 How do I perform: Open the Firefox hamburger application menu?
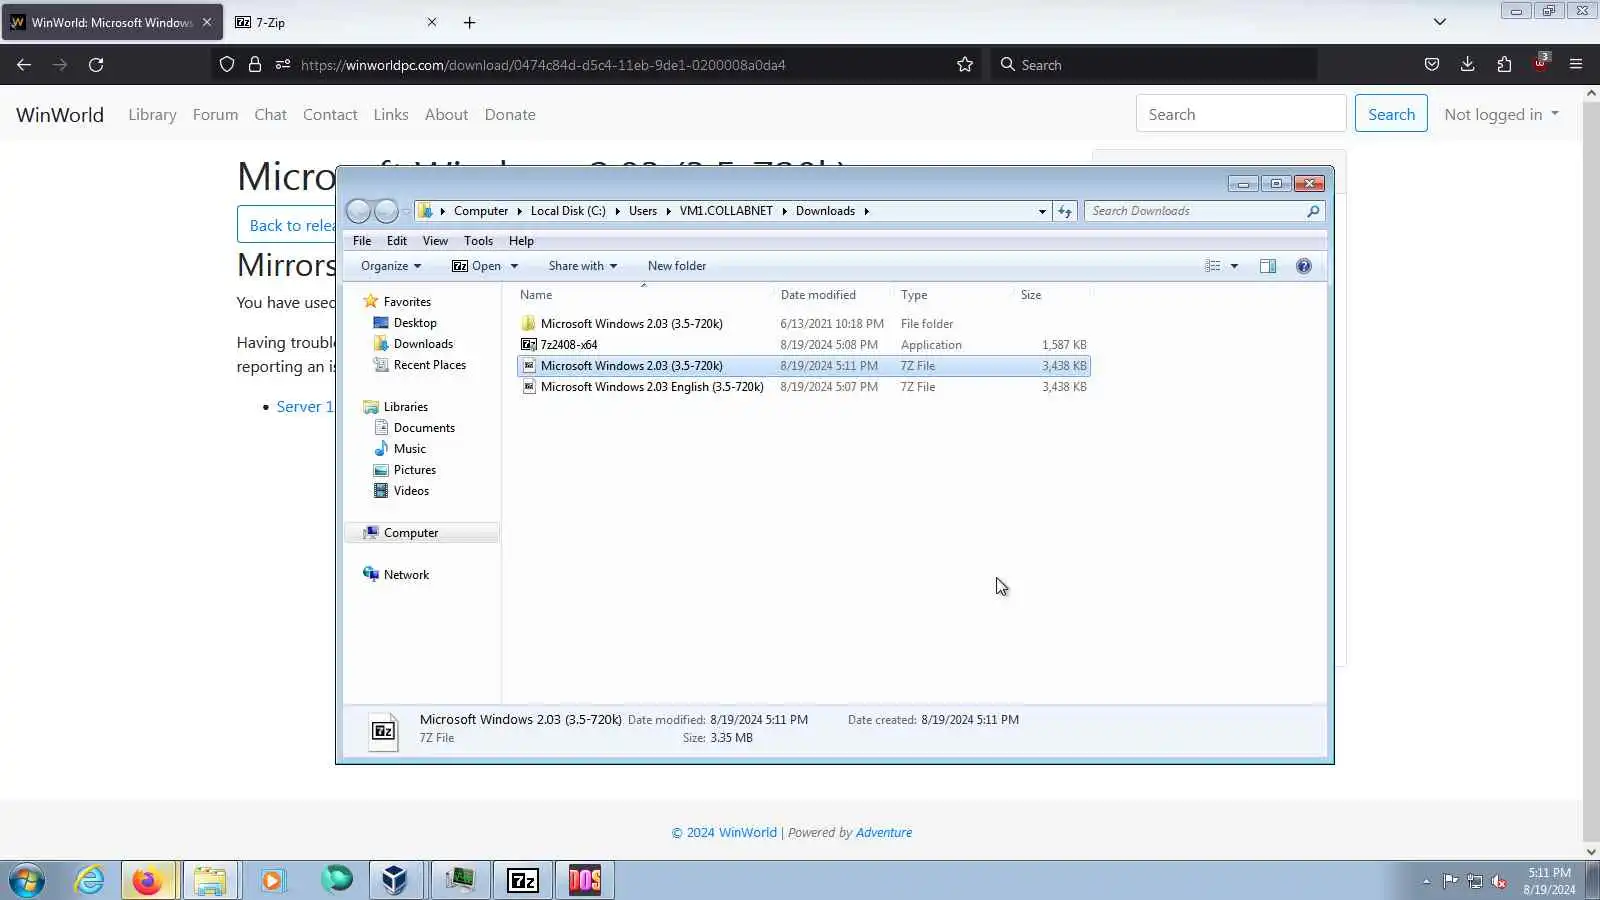coord(1576,65)
